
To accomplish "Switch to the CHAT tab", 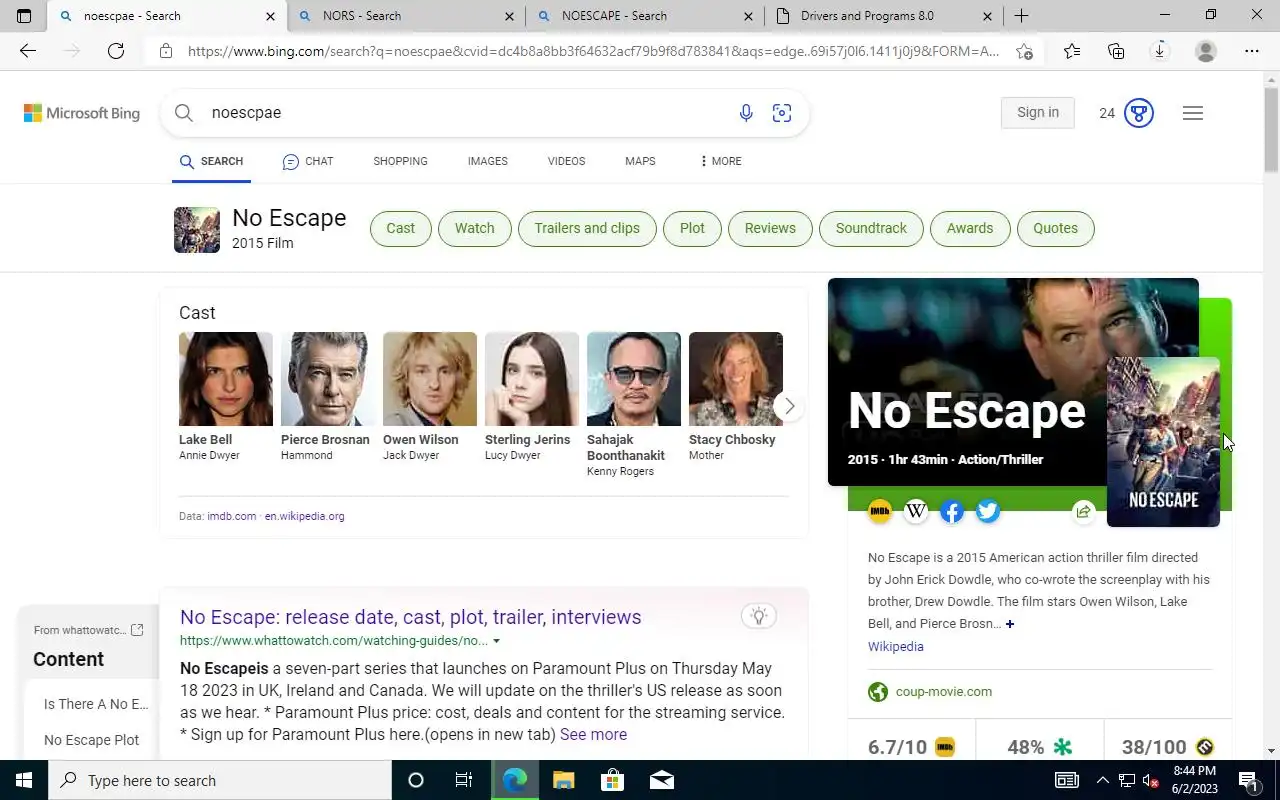I will (x=308, y=161).
